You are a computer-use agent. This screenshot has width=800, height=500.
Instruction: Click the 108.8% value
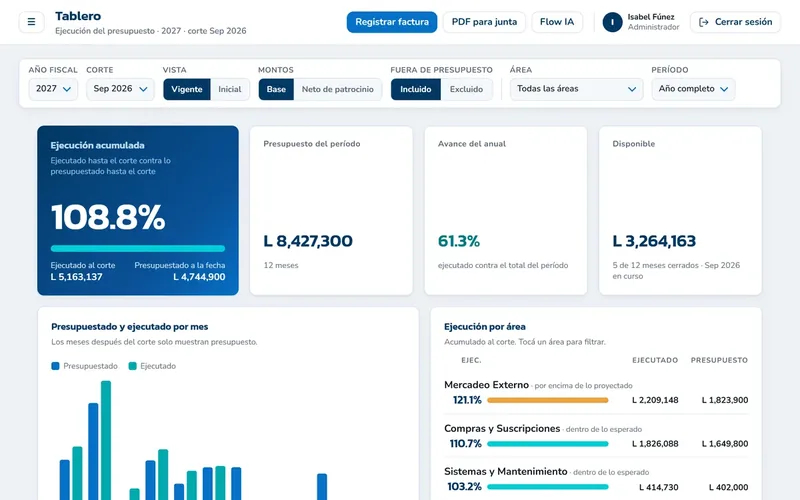(x=108, y=217)
